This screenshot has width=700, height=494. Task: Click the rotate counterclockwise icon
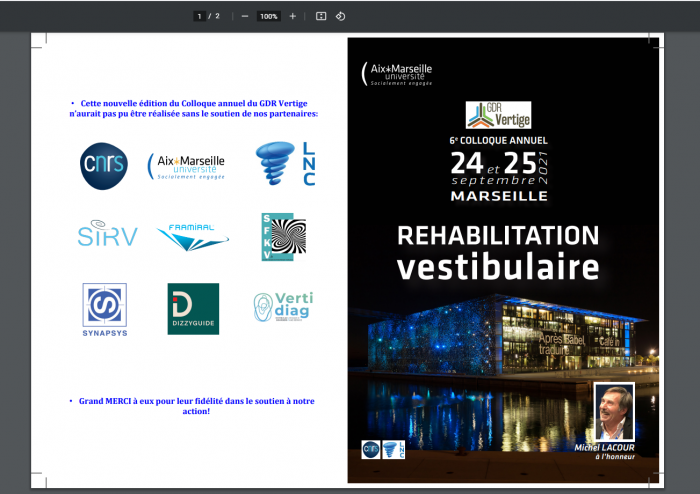(340, 17)
